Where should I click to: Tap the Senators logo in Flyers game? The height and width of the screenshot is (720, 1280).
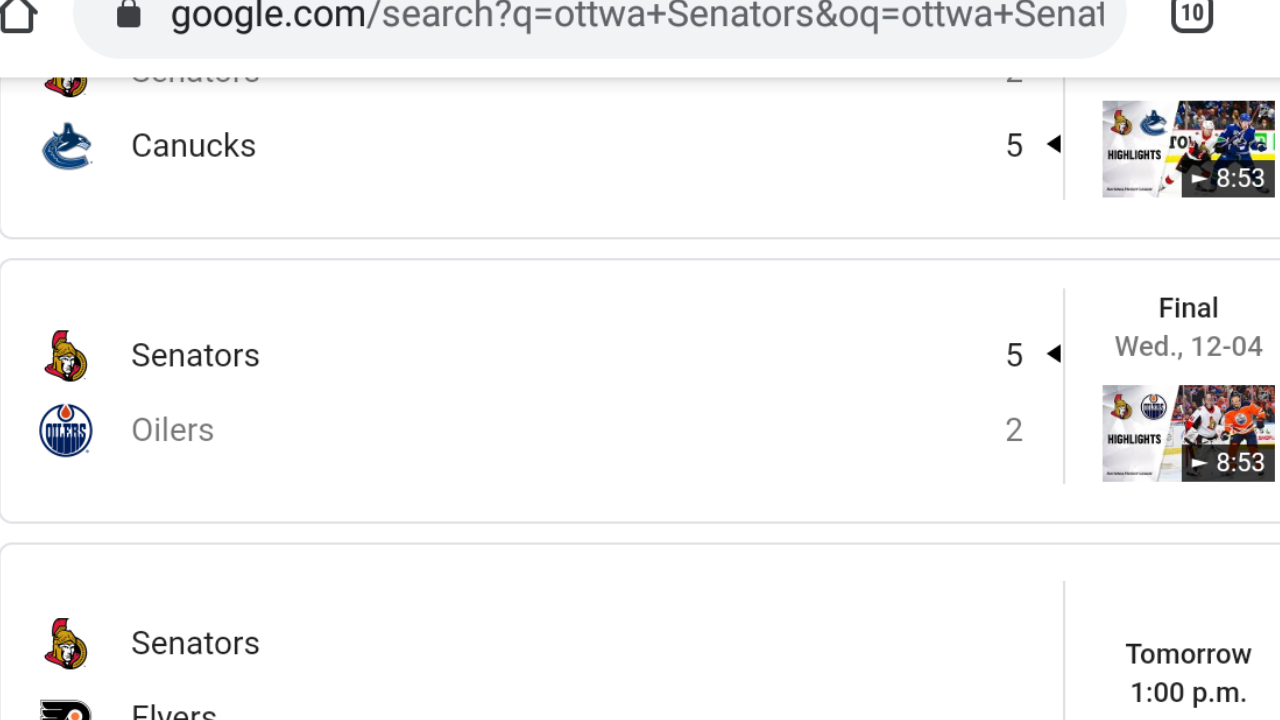pyautogui.click(x=66, y=643)
